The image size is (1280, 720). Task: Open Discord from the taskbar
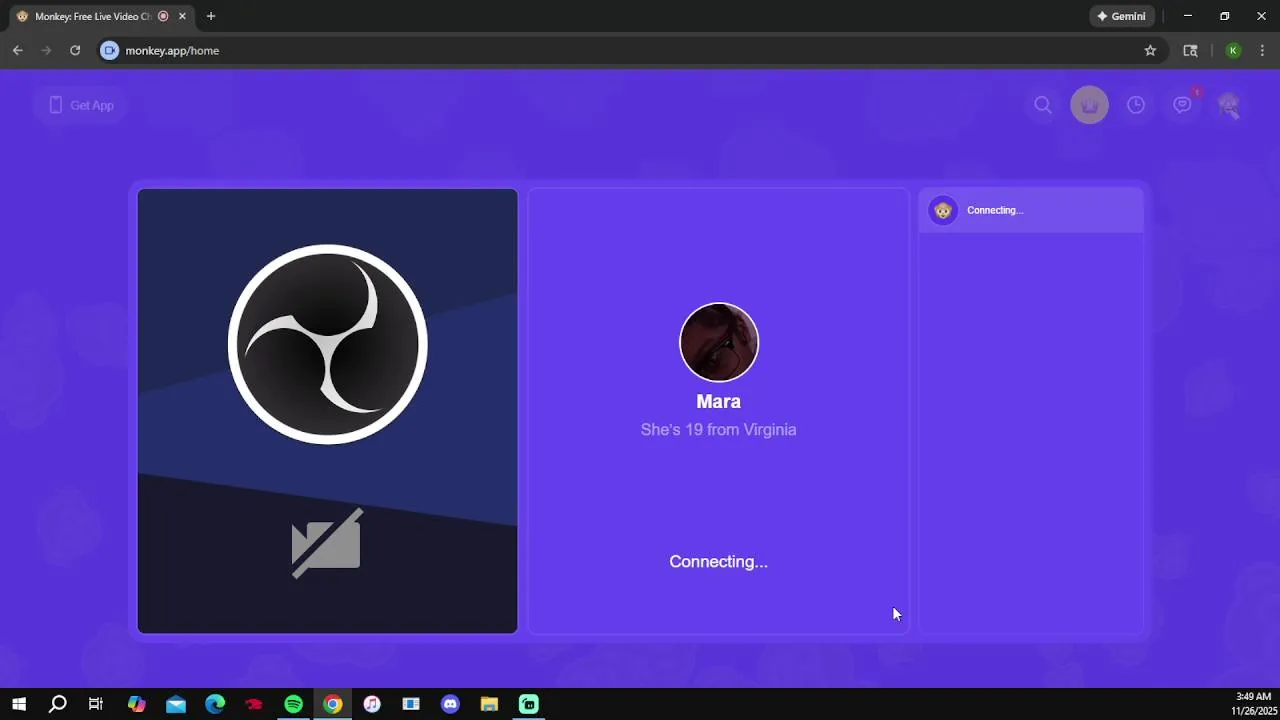tap(450, 704)
